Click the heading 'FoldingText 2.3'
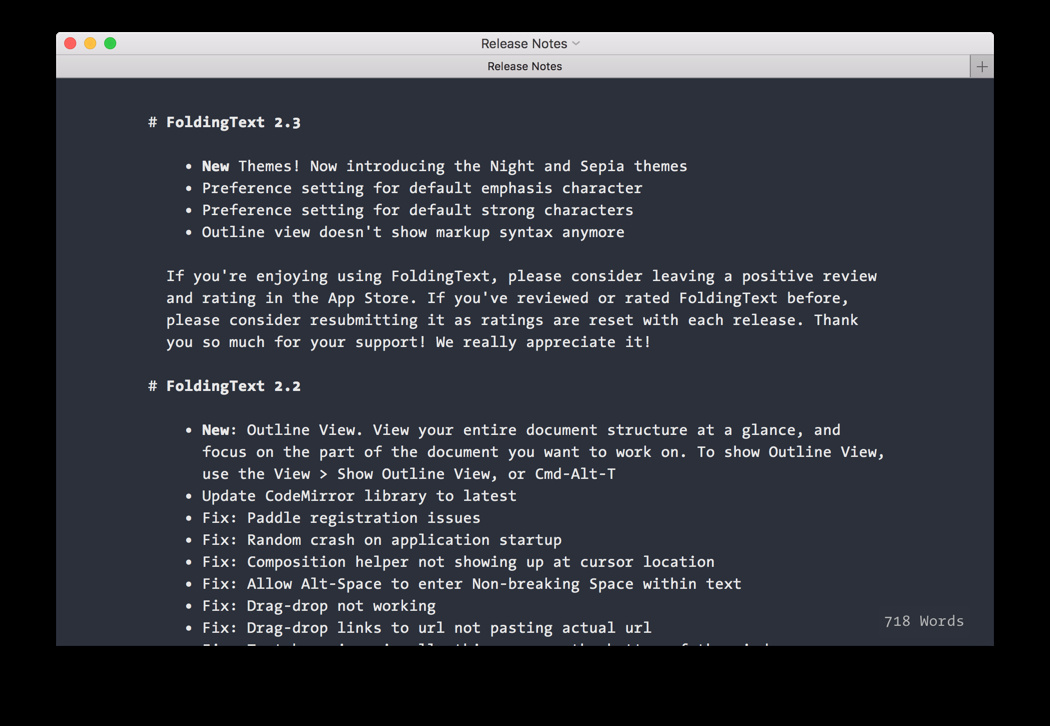The width and height of the screenshot is (1050, 726). pos(233,122)
